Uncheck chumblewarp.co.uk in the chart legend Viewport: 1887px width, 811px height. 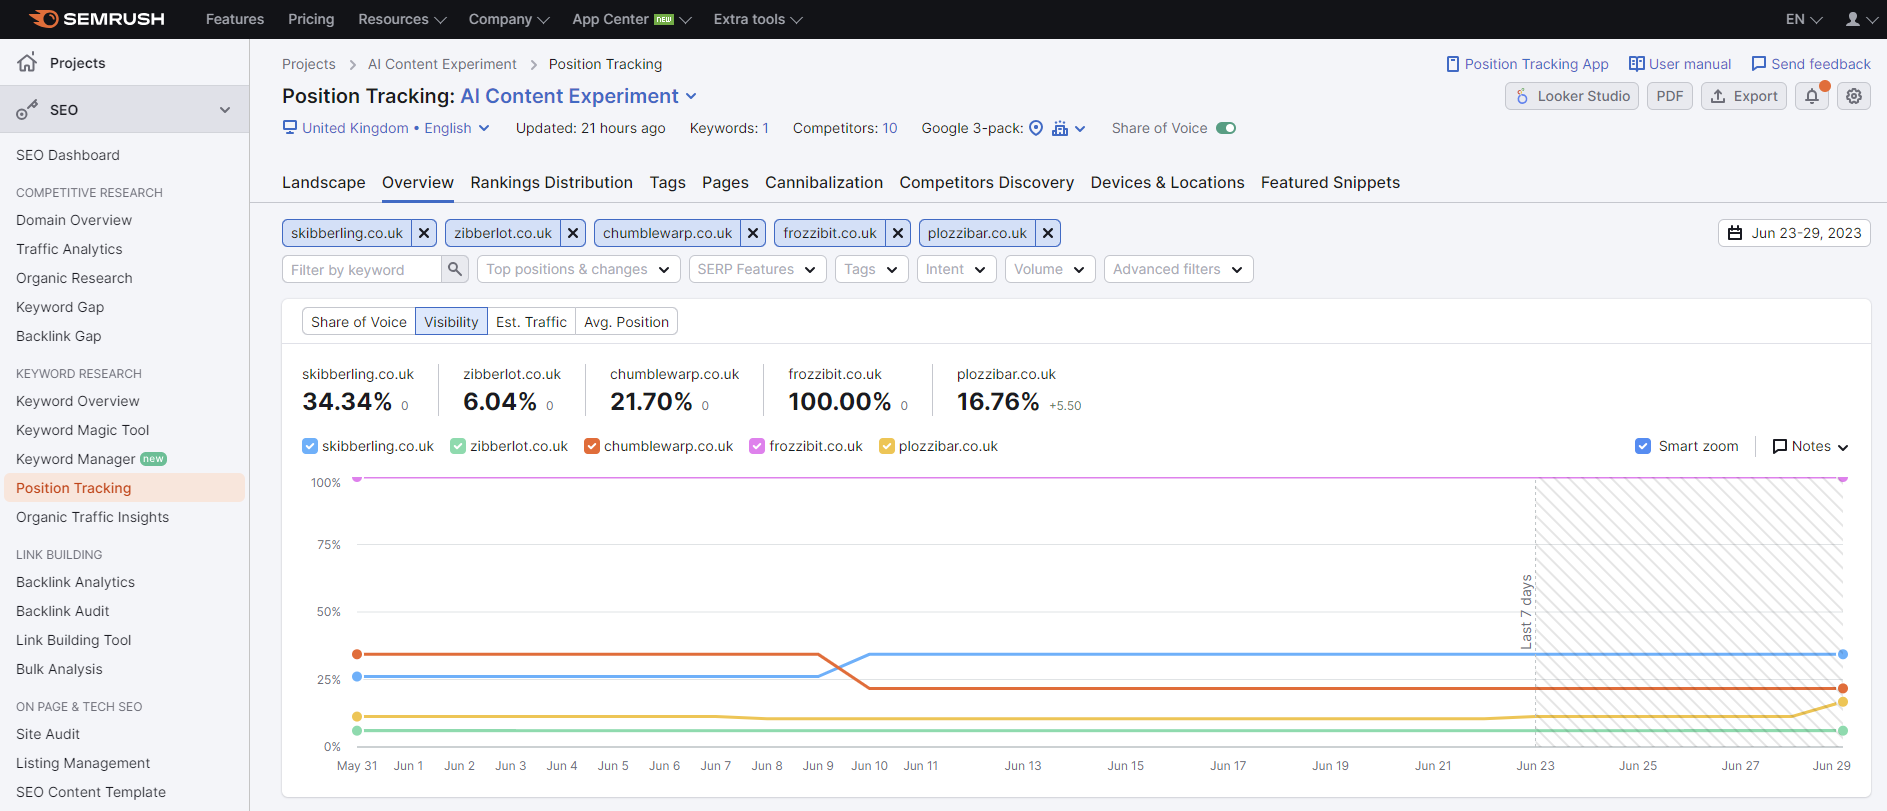coord(592,446)
